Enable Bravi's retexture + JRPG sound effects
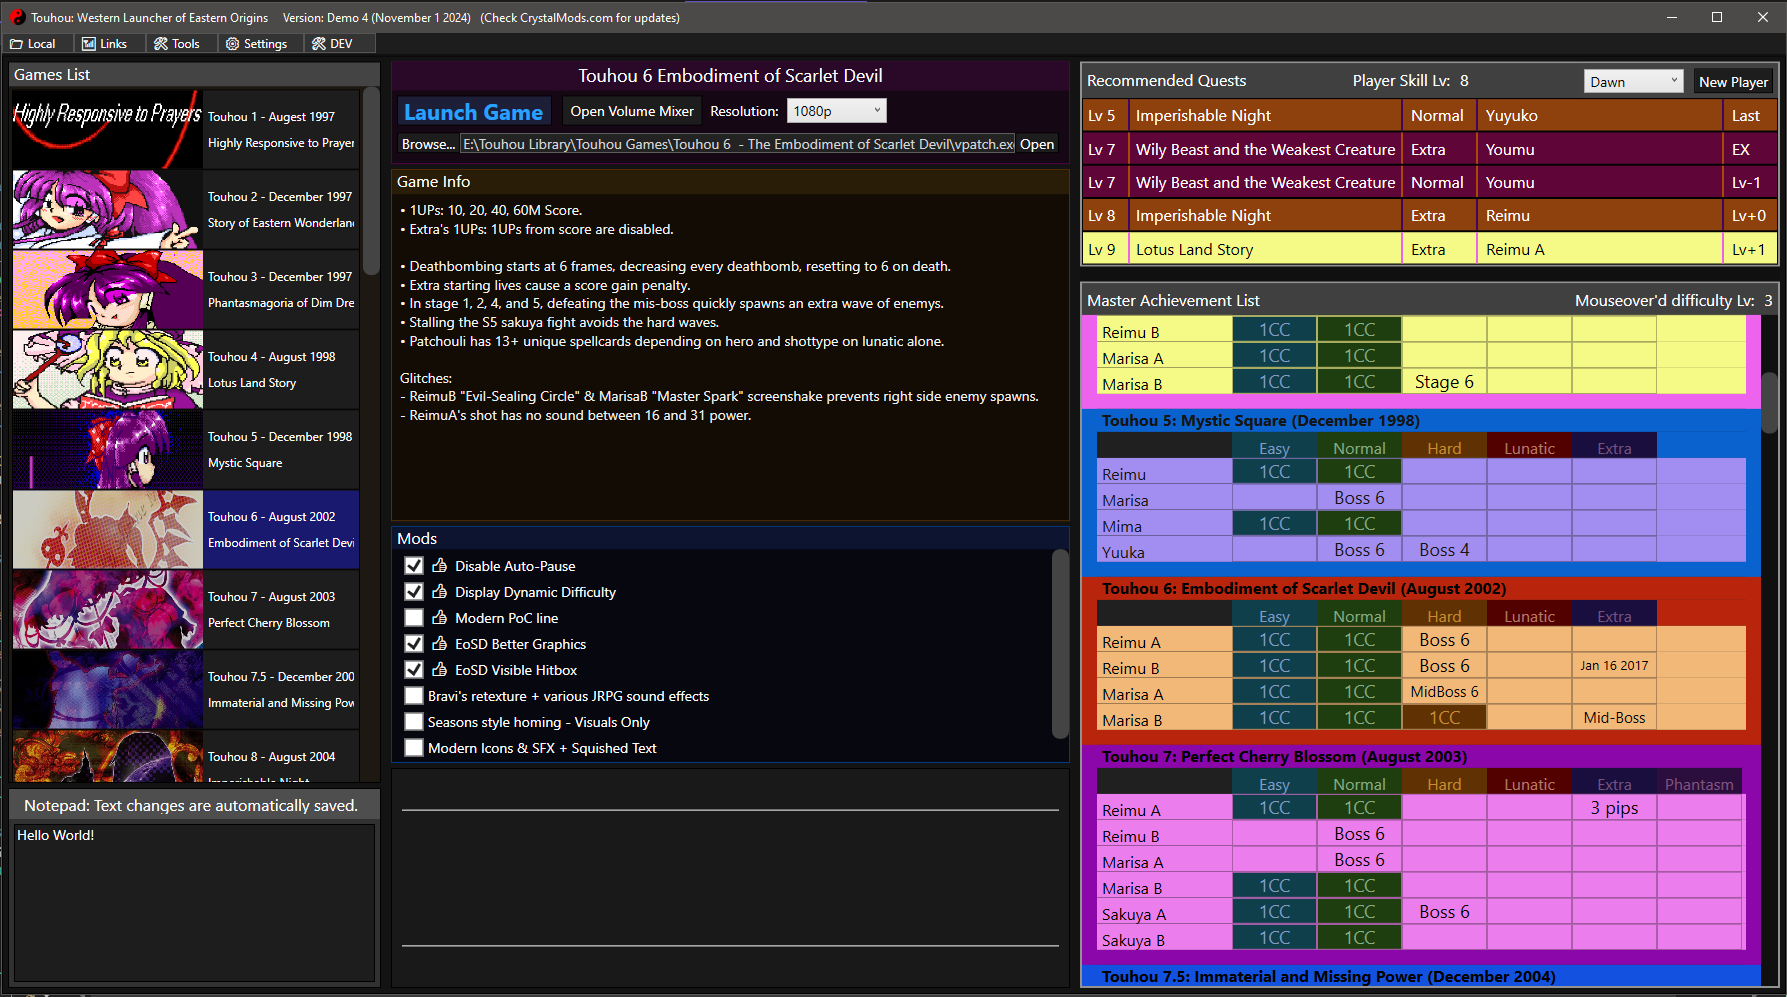 pos(414,696)
